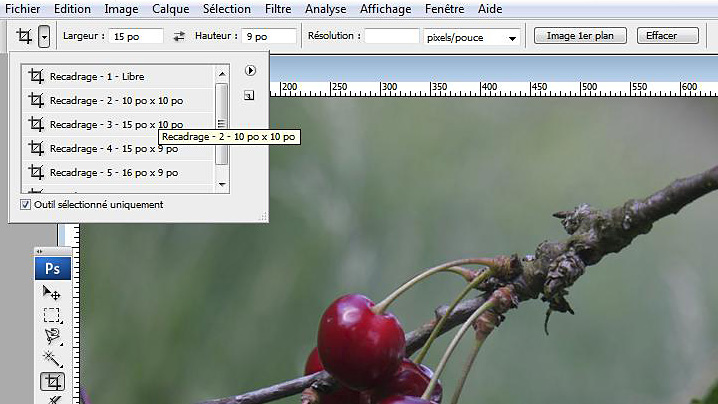Open the Sélection menu
This screenshot has width=718, height=404.
coord(227,9)
